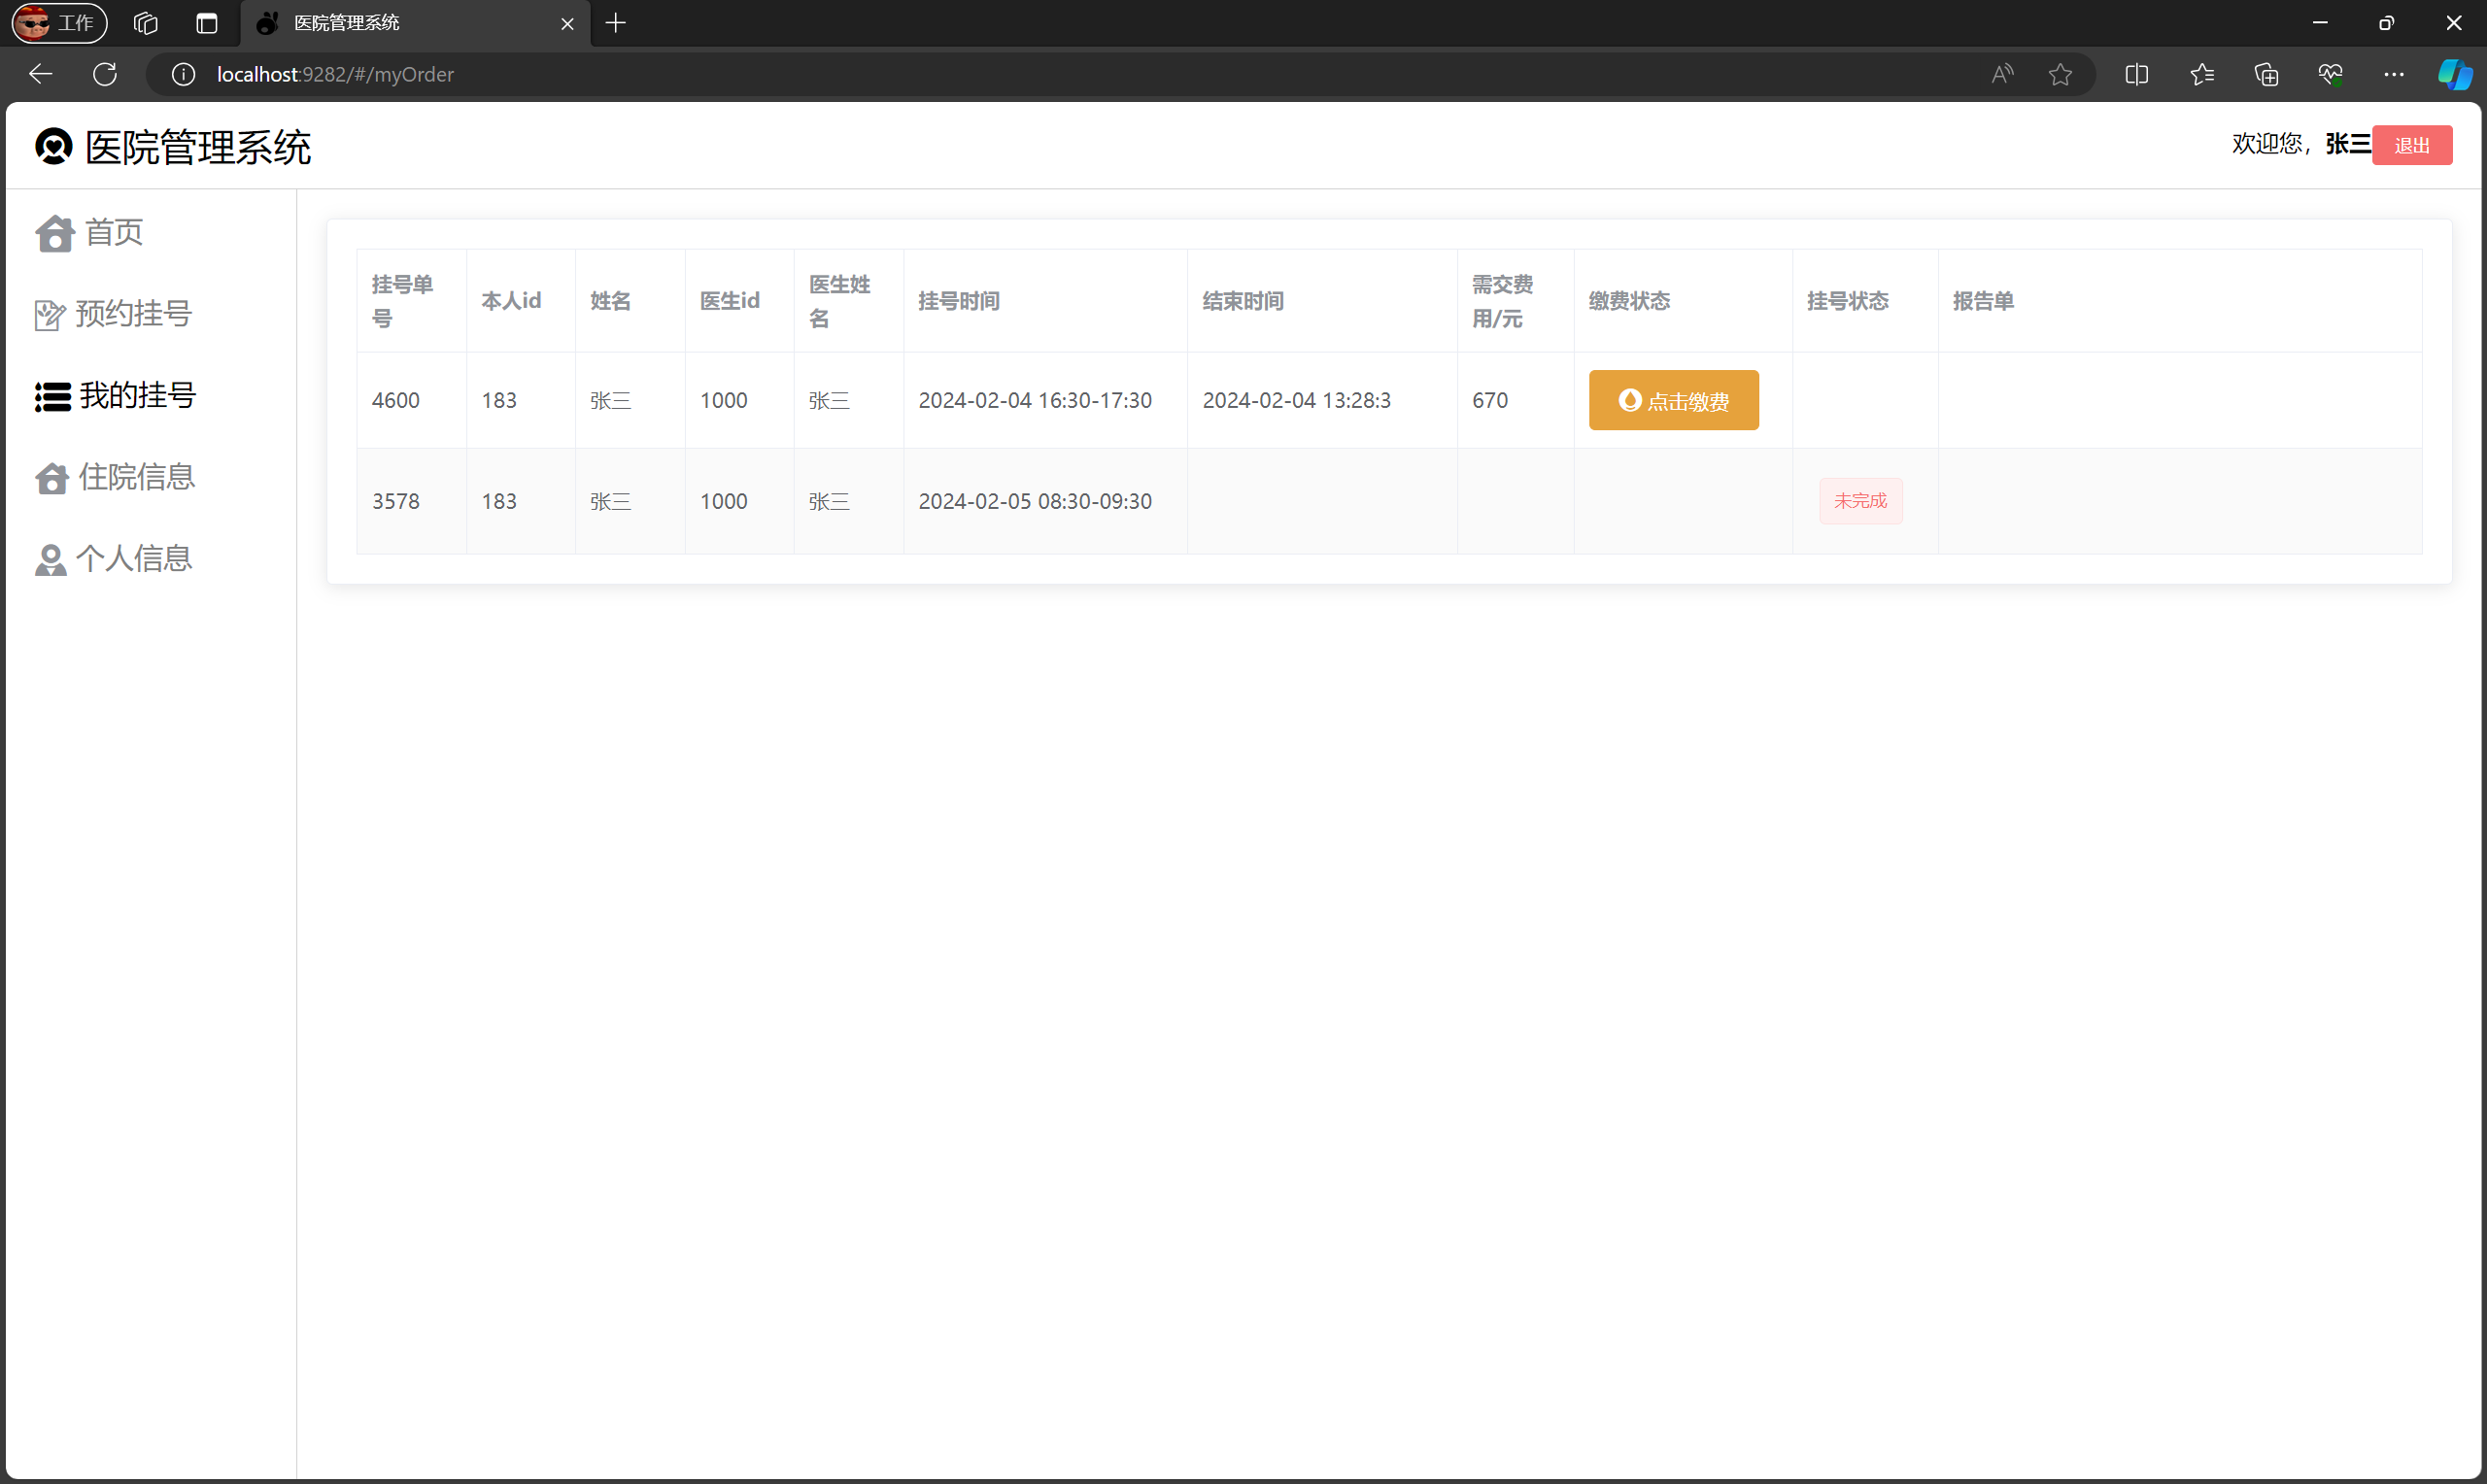Image resolution: width=2487 pixels, height=1484 pixels.
Task: Click the 工作 profile button
Action: coord(59,23)
